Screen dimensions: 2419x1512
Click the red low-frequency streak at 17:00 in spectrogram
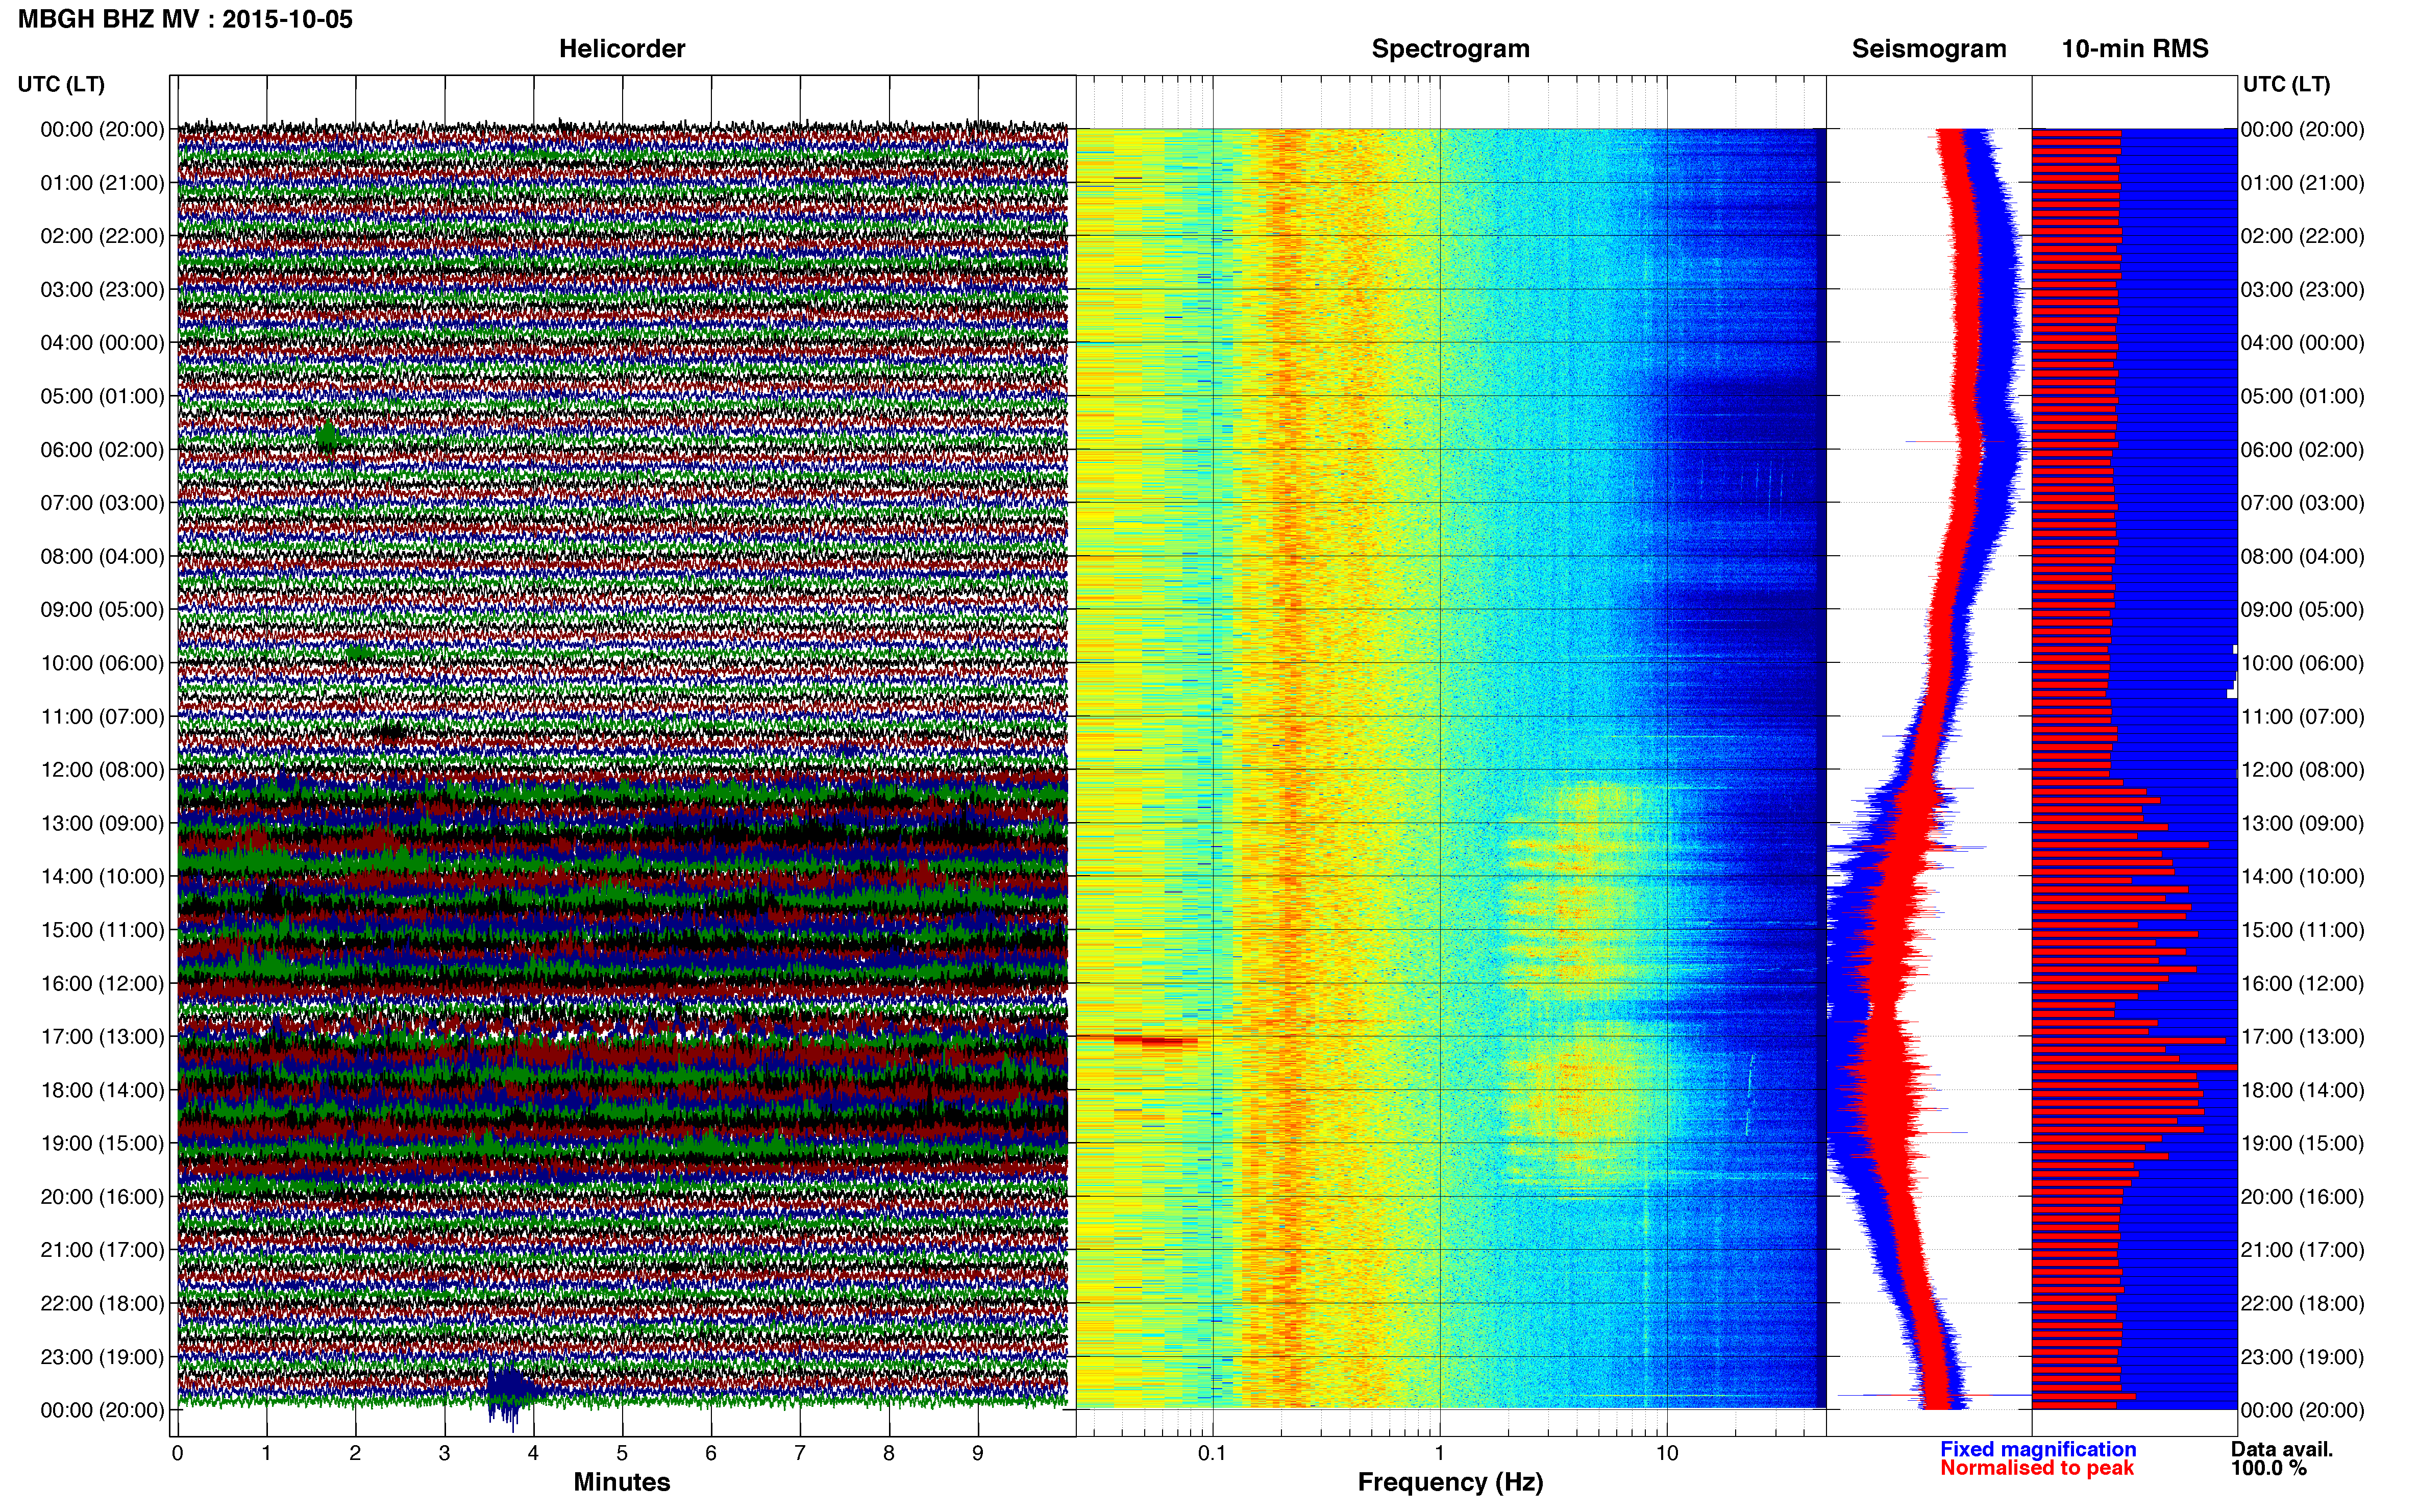coord(1155,1041)
